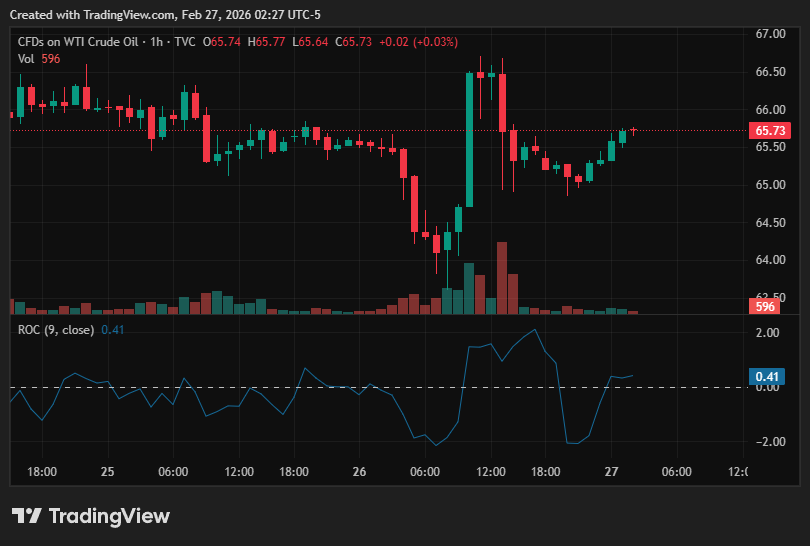Image resolution: width=810 pixels, height=546 pixels.
Task: Click the red 596 volume tag
Action: [x=765, y=306]
